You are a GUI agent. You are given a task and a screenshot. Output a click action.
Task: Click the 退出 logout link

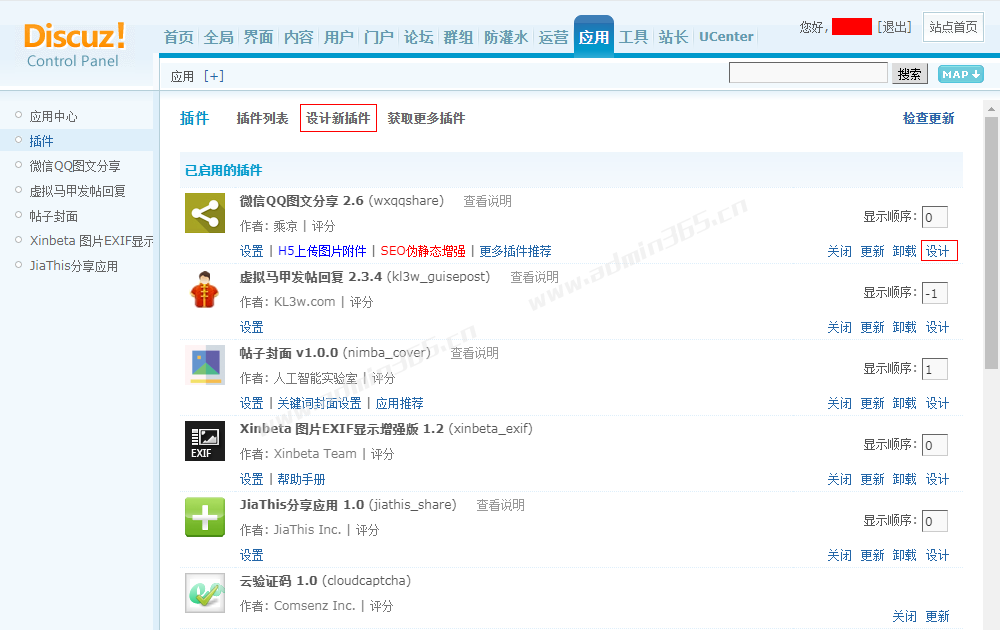[x=894, y=27]
